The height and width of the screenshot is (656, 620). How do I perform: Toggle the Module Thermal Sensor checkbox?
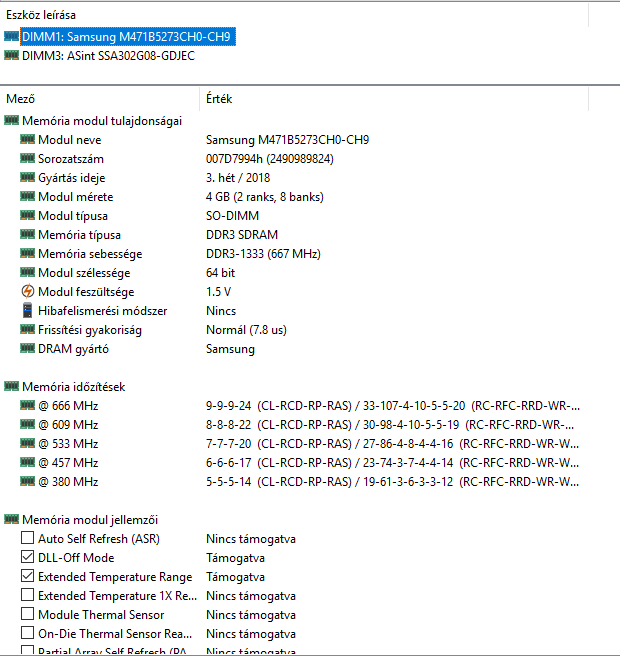pyautogui.click(x=27, y=614)
